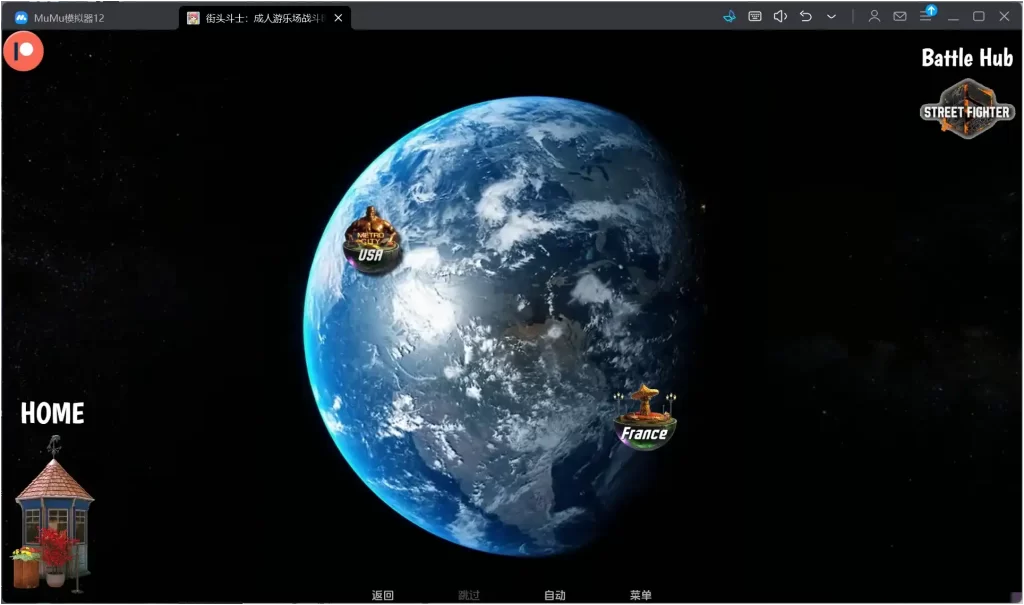The width and height of the screenshot is (1024, 605).
Task: Expand the chevron dropdown in the title bar
Action: 831,16
